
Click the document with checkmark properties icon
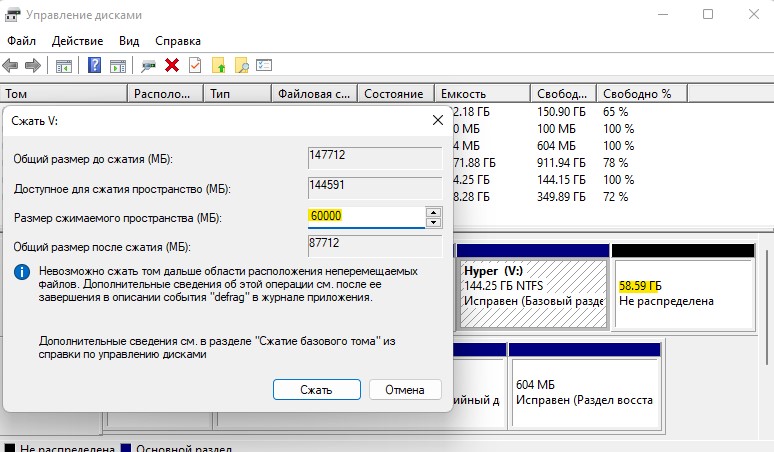click(195, 65)
